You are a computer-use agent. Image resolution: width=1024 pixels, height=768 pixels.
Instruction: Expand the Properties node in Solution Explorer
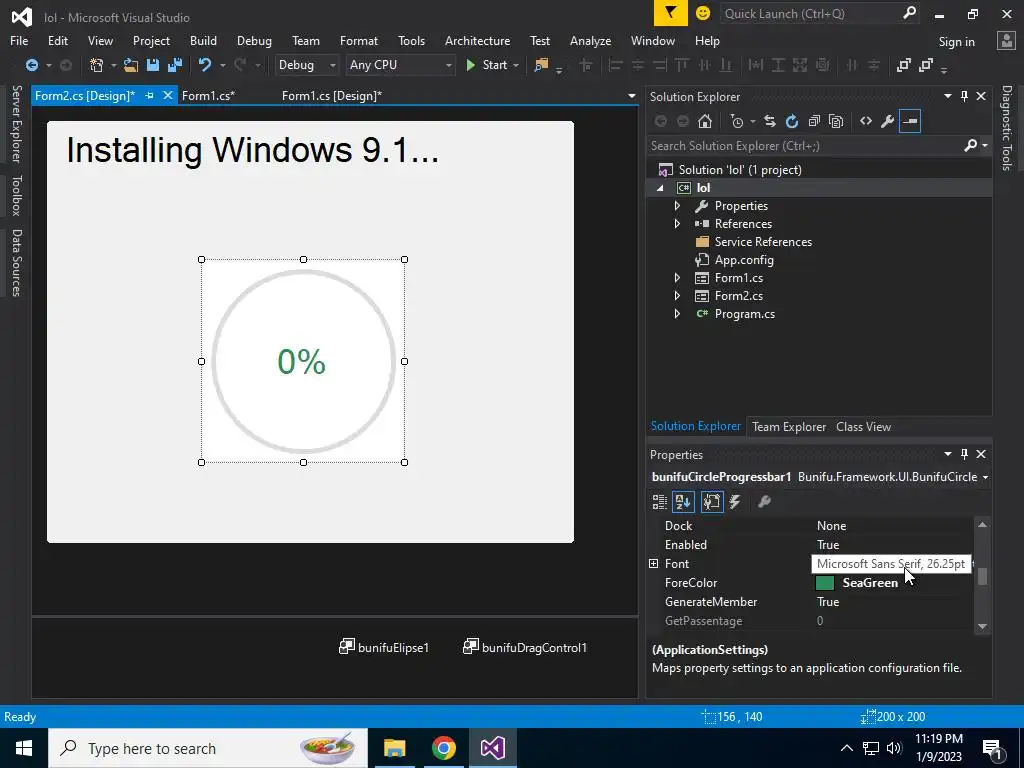[x=677, y=206]
